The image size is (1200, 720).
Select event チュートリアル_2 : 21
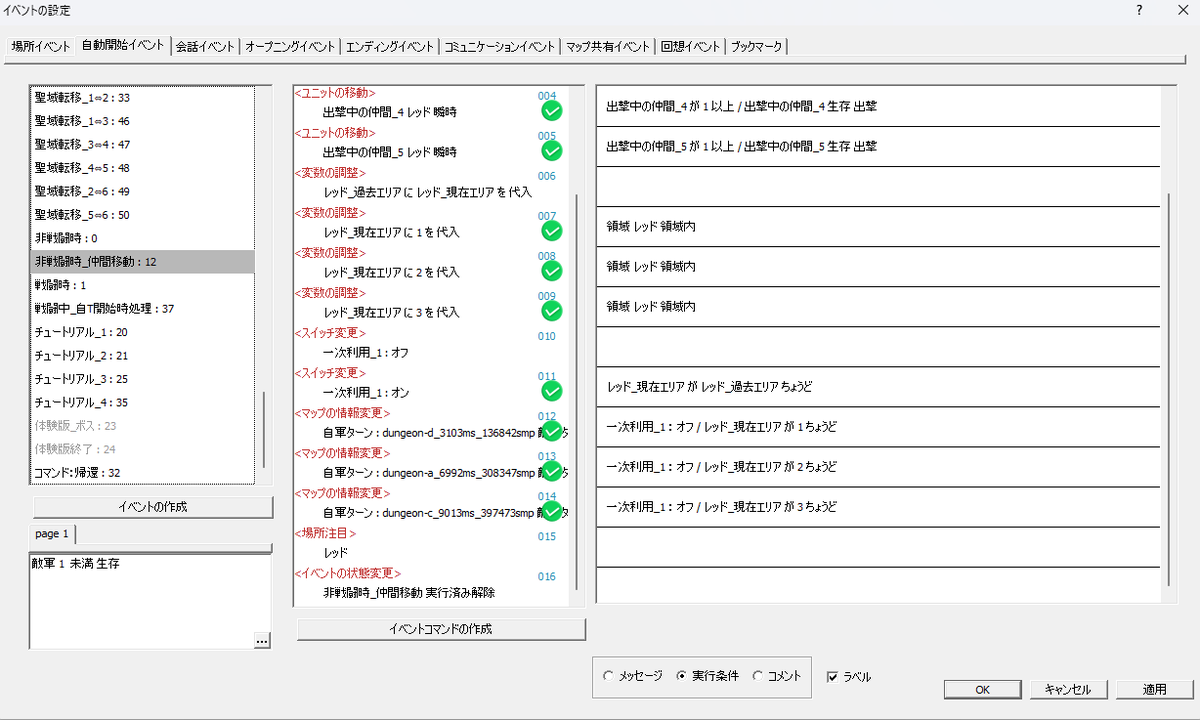click(142, 355)
